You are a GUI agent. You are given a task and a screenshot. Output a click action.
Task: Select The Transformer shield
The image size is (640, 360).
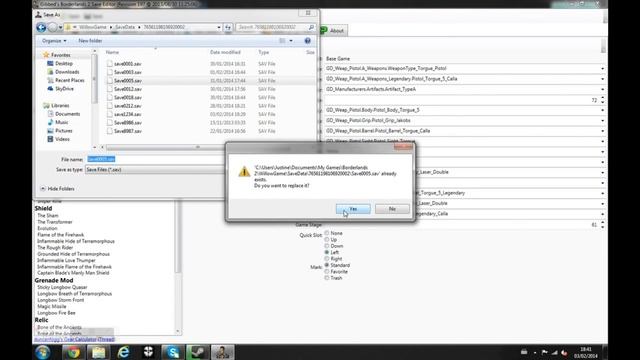point(55,222)
